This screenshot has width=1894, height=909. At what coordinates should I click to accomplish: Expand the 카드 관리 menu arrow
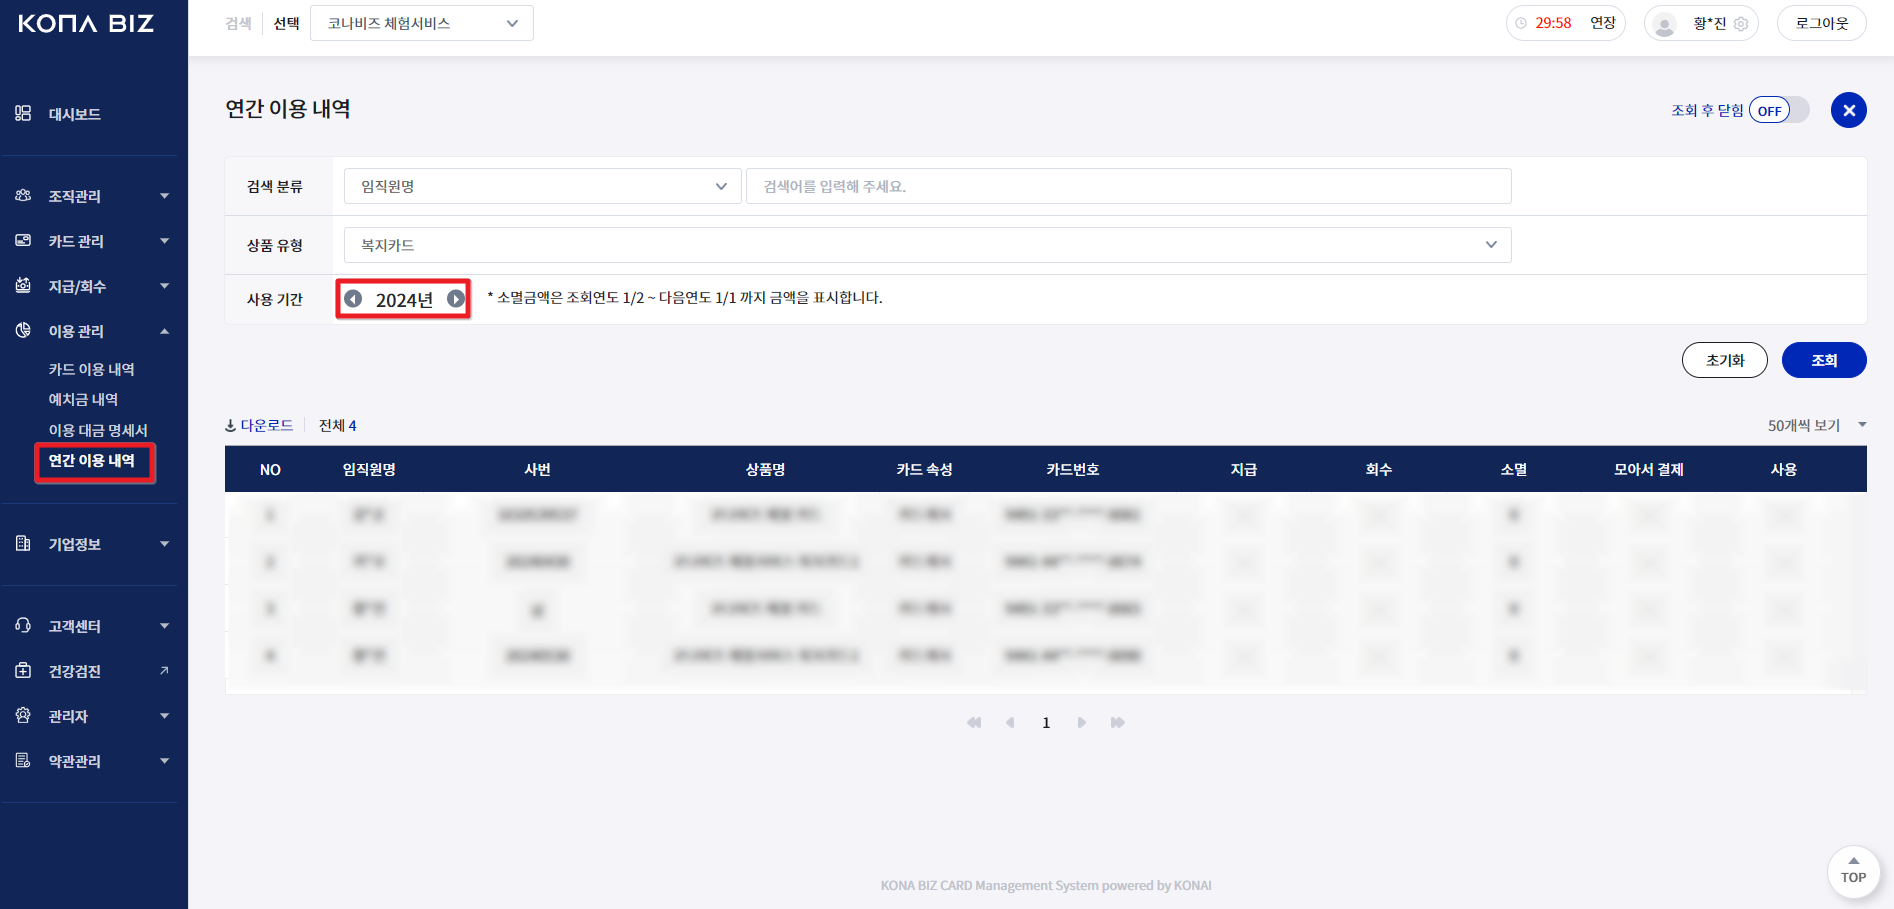[x=165, y=241]
